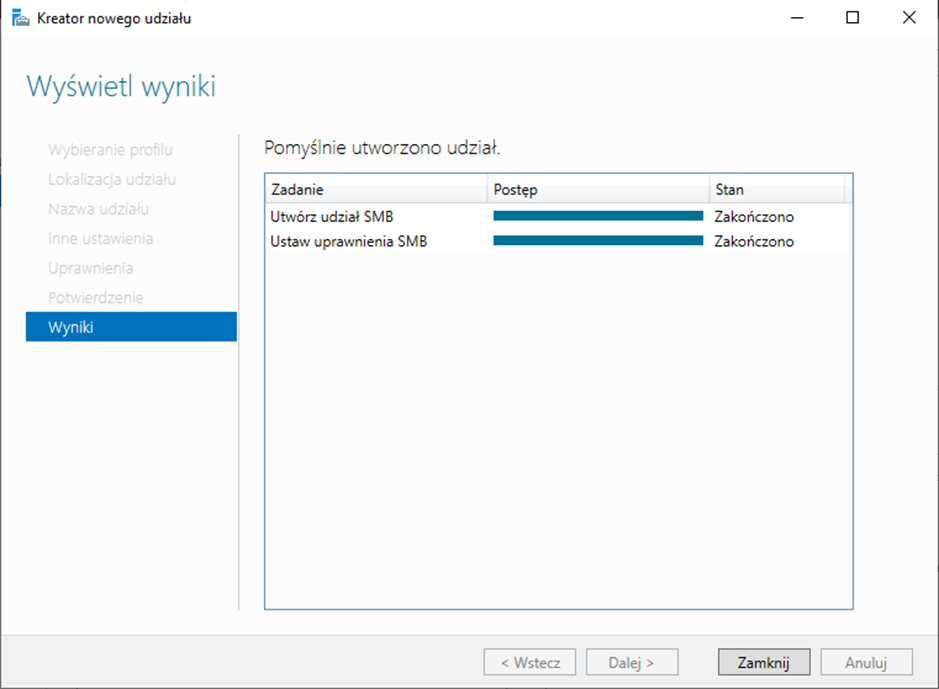Click the Anuluj button
Image resolution: width=939 pixels, height=689 pixels.
(866, 662)
